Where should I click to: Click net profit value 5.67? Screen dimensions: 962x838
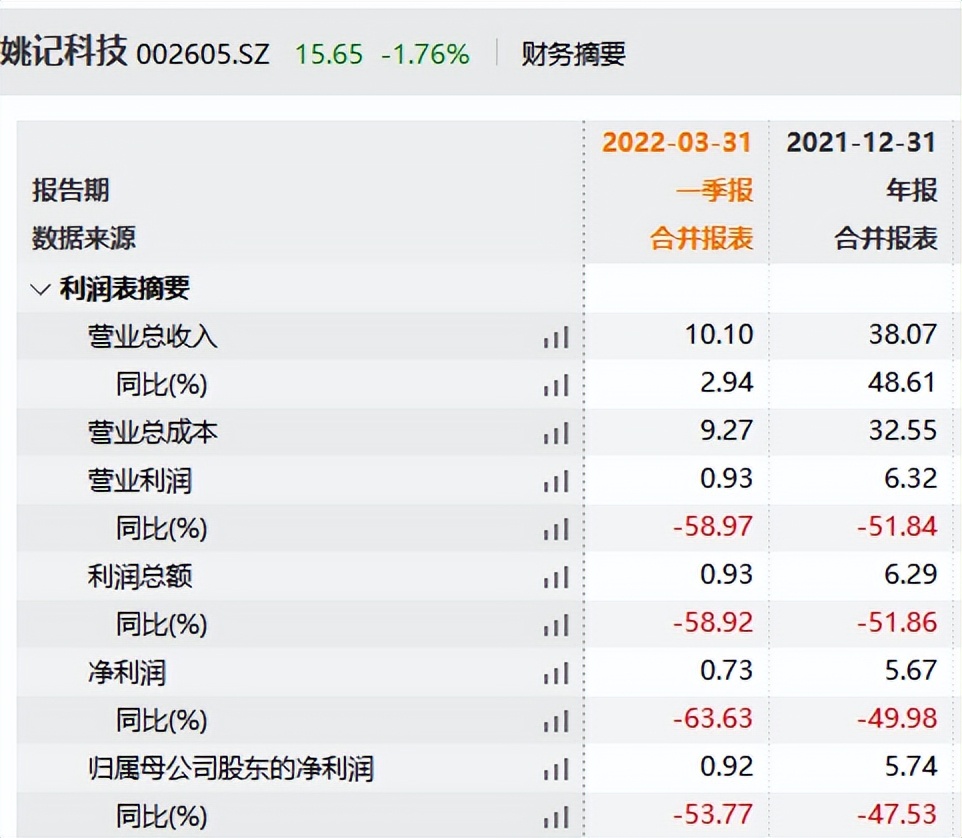[x=910, y=671]
